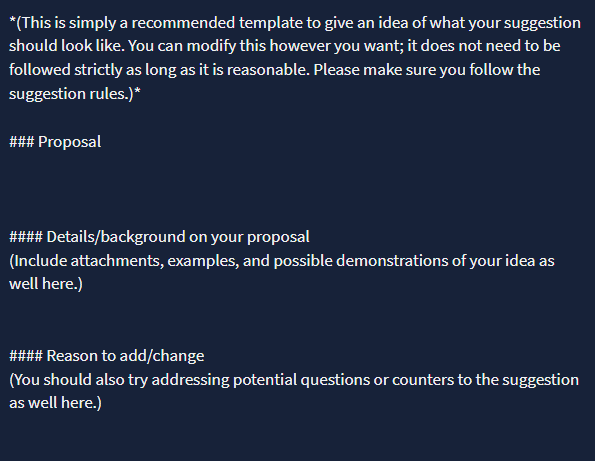This screenshot has width=595, height=461.
Task: Click the word "addressing" in the Reason hint
Action: pos(190,380)
